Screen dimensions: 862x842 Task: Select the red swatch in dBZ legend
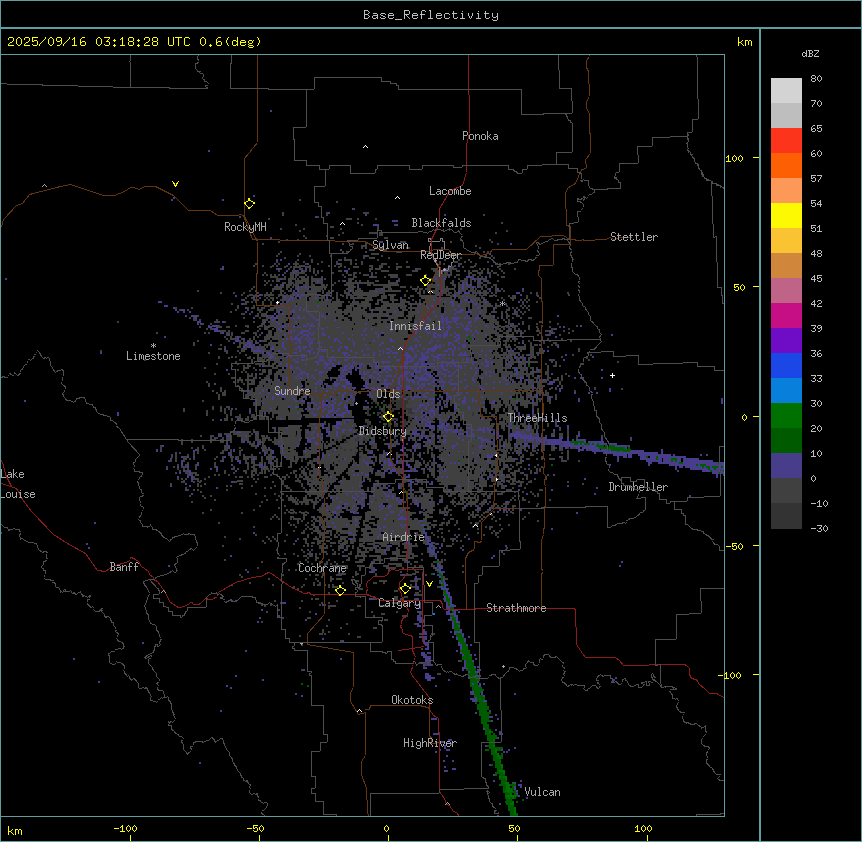[x=786, y=140]
